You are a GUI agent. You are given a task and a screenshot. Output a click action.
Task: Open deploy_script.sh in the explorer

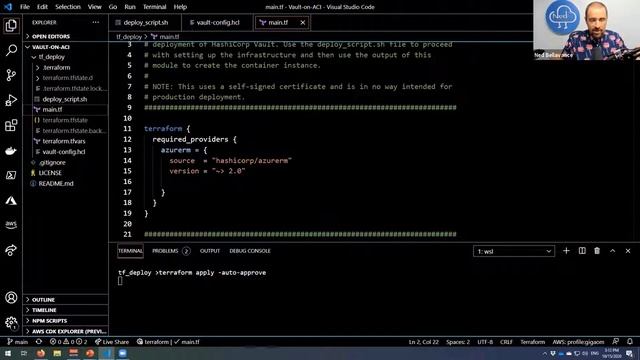point(66,99)
